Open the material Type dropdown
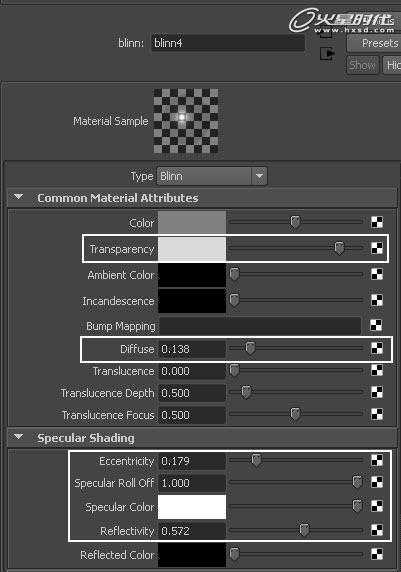Screen dimensions: 401x572 pyautogui.click(x=212, y=176)
